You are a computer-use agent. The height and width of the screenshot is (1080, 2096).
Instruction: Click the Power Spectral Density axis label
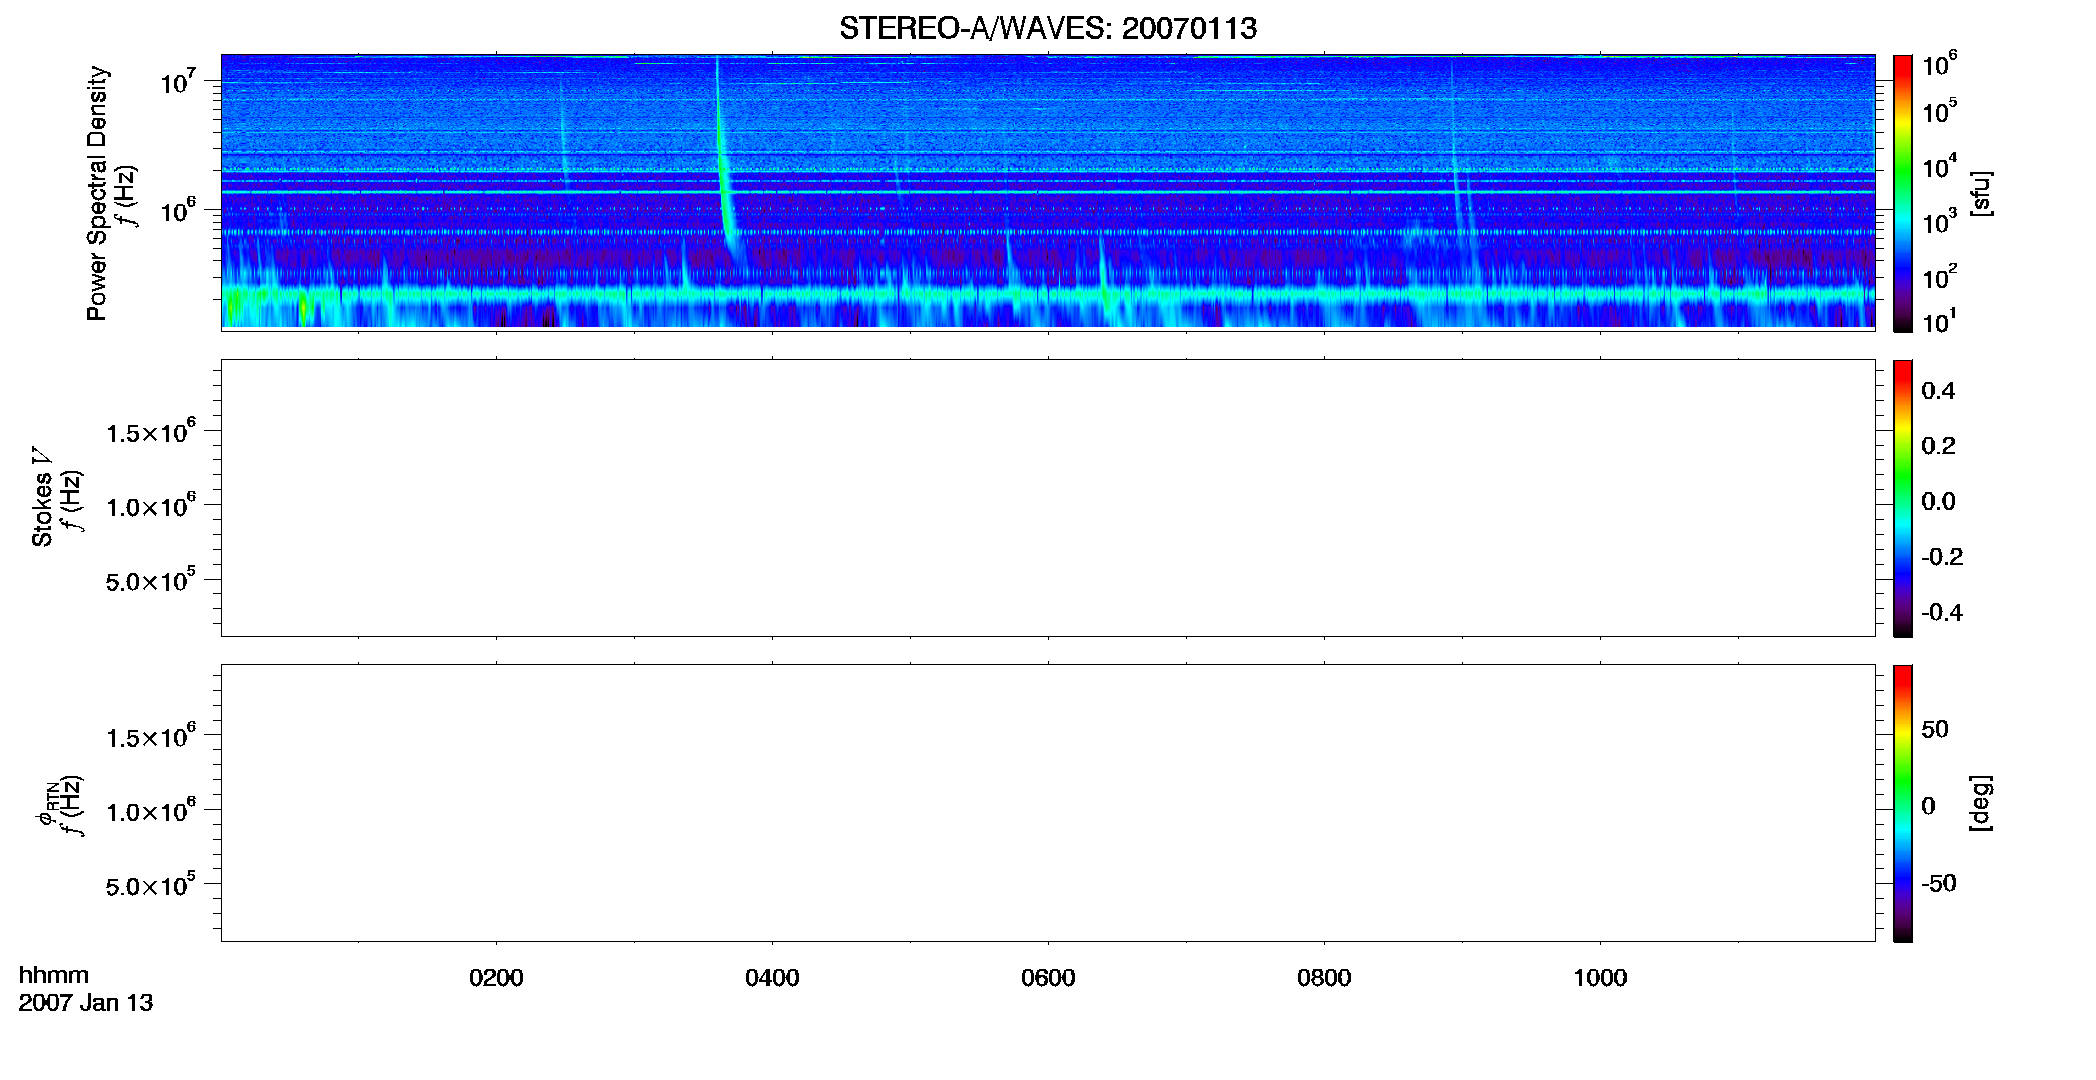click(97, 193)
